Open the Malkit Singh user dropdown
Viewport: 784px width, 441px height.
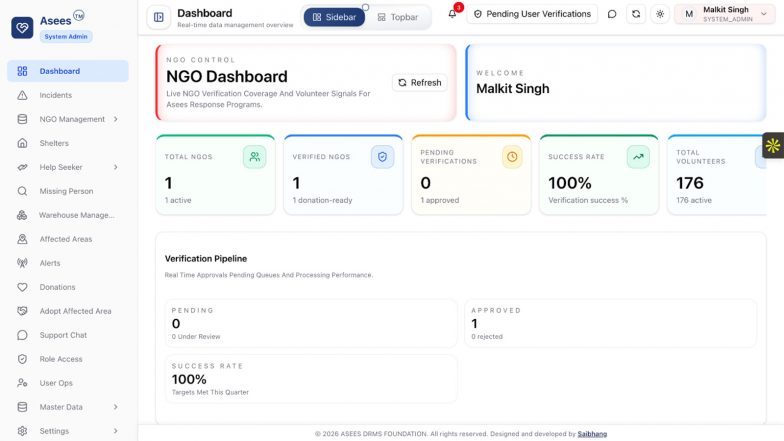(x=724, y=14)
